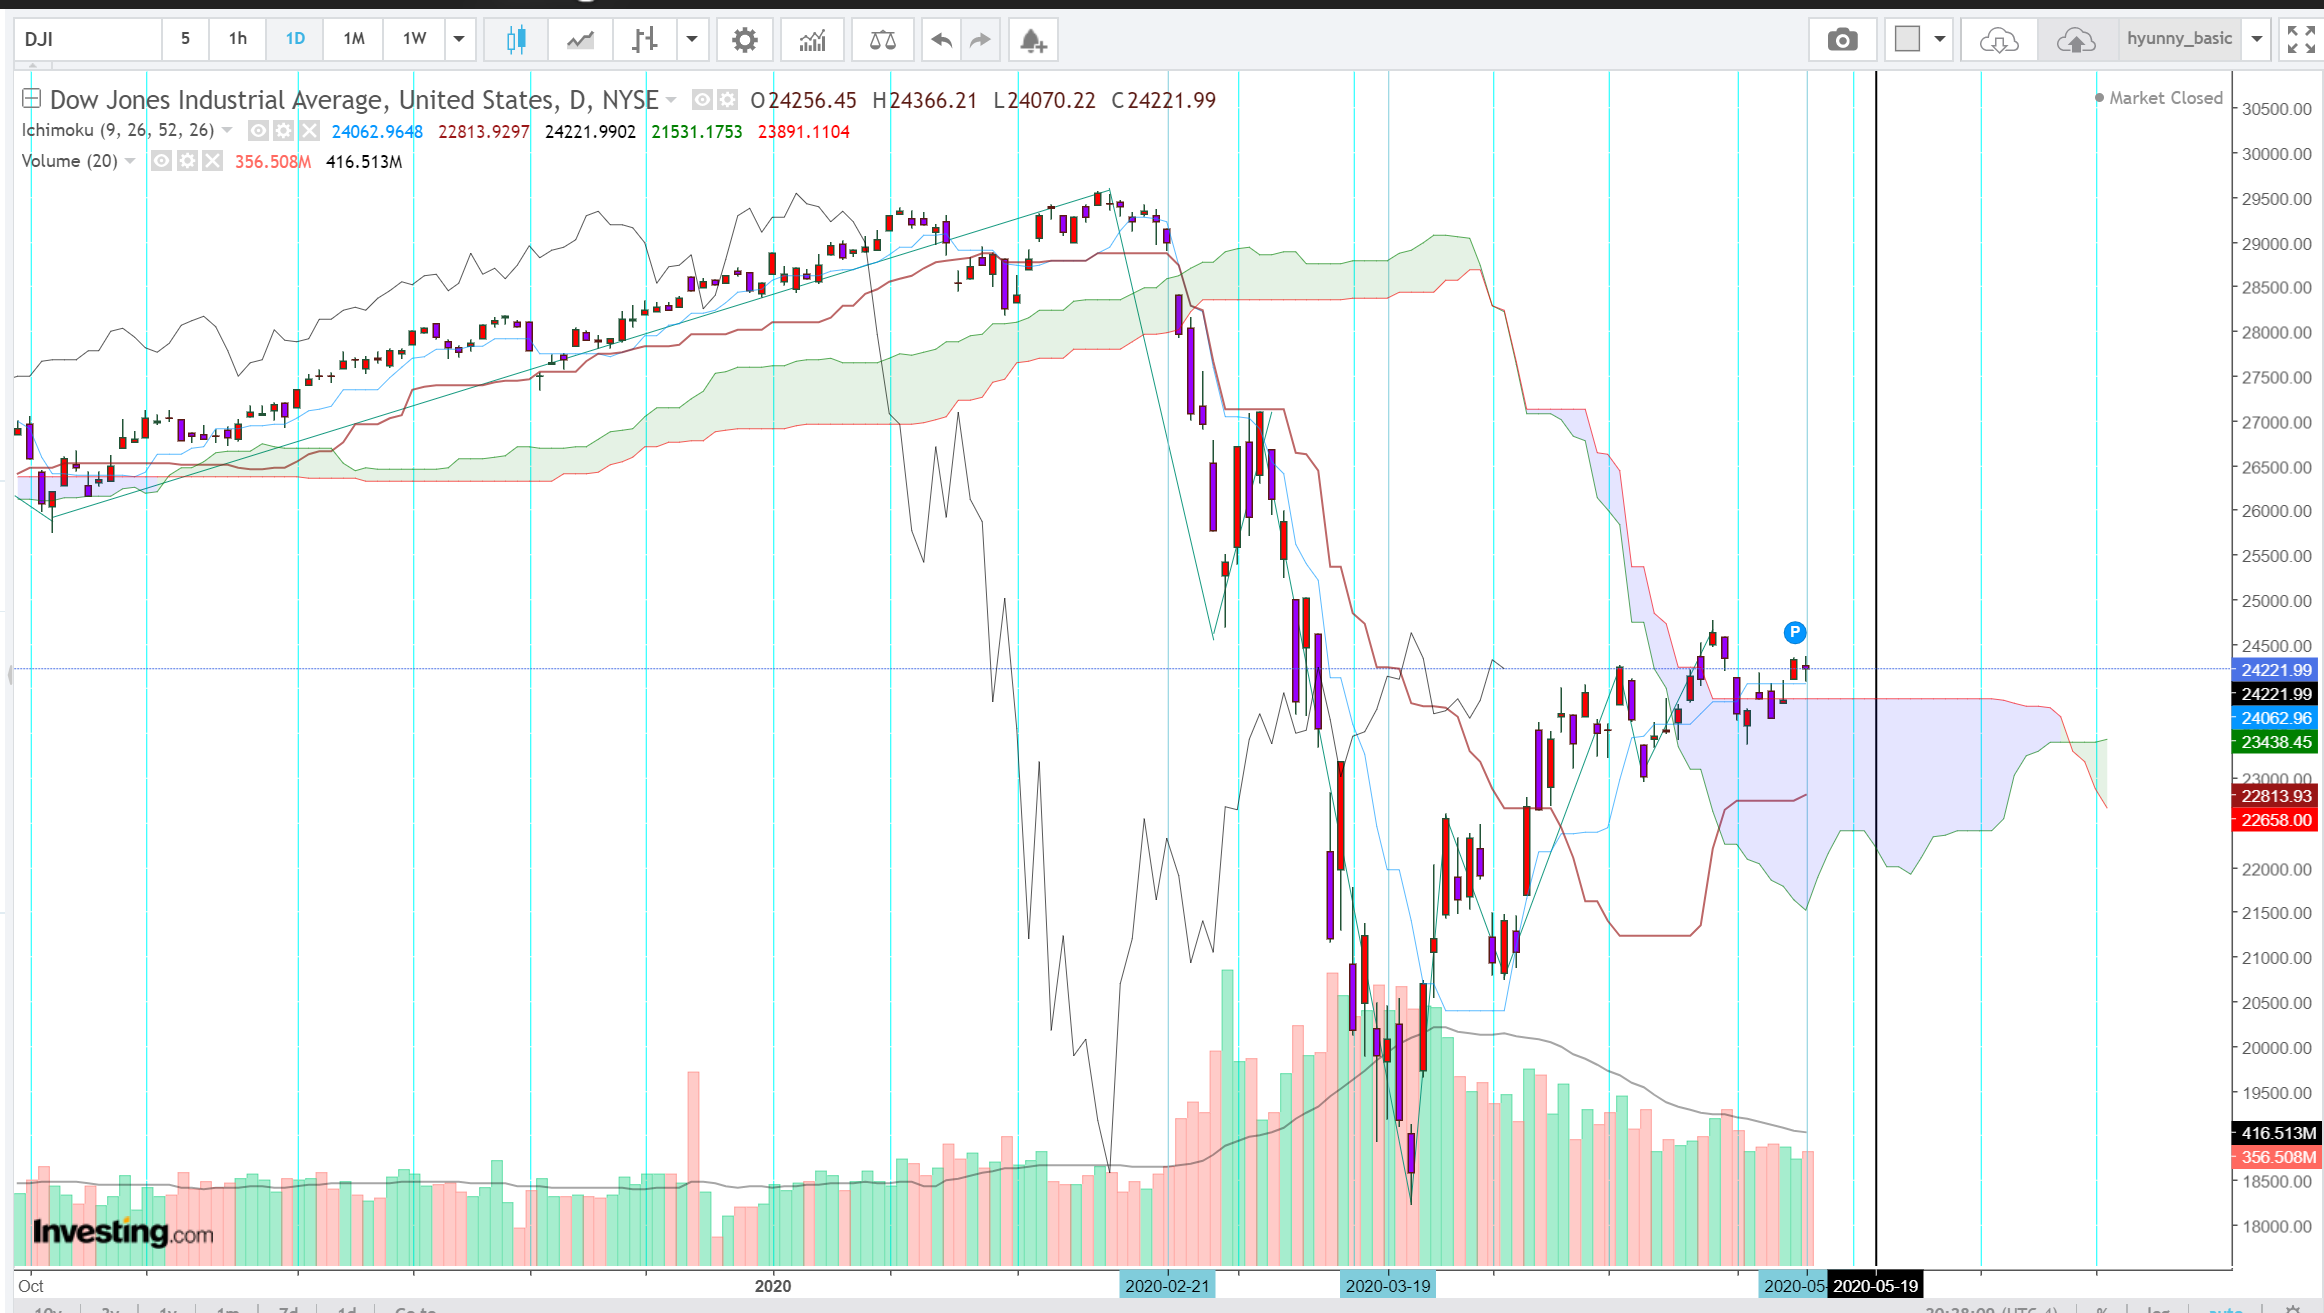This screenshot has height=1313, width=2324.
Task: Click the DJI symbol input field
Action: [x=88, y=39]
